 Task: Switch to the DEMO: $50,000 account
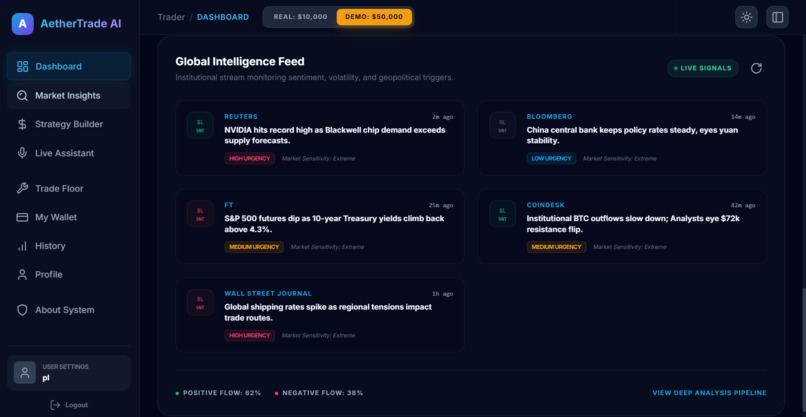pos(374,17)
